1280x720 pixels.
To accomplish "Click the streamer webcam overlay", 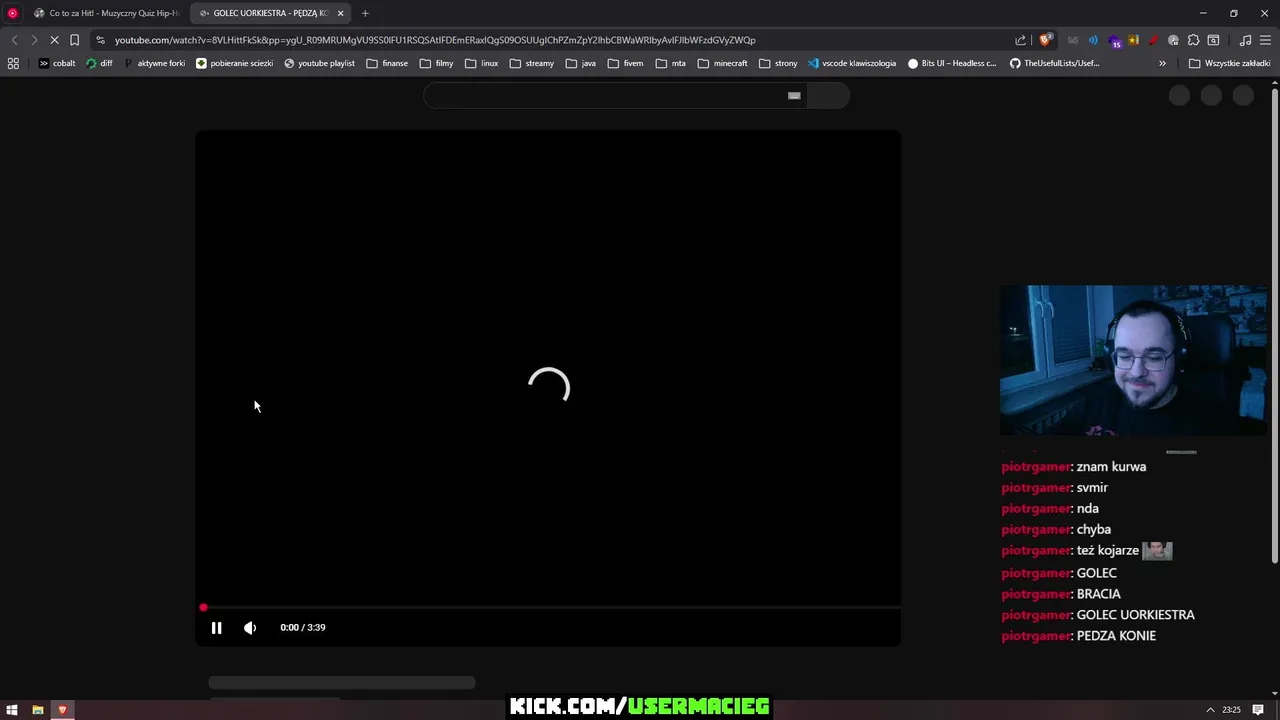I will pos(1133,360).
